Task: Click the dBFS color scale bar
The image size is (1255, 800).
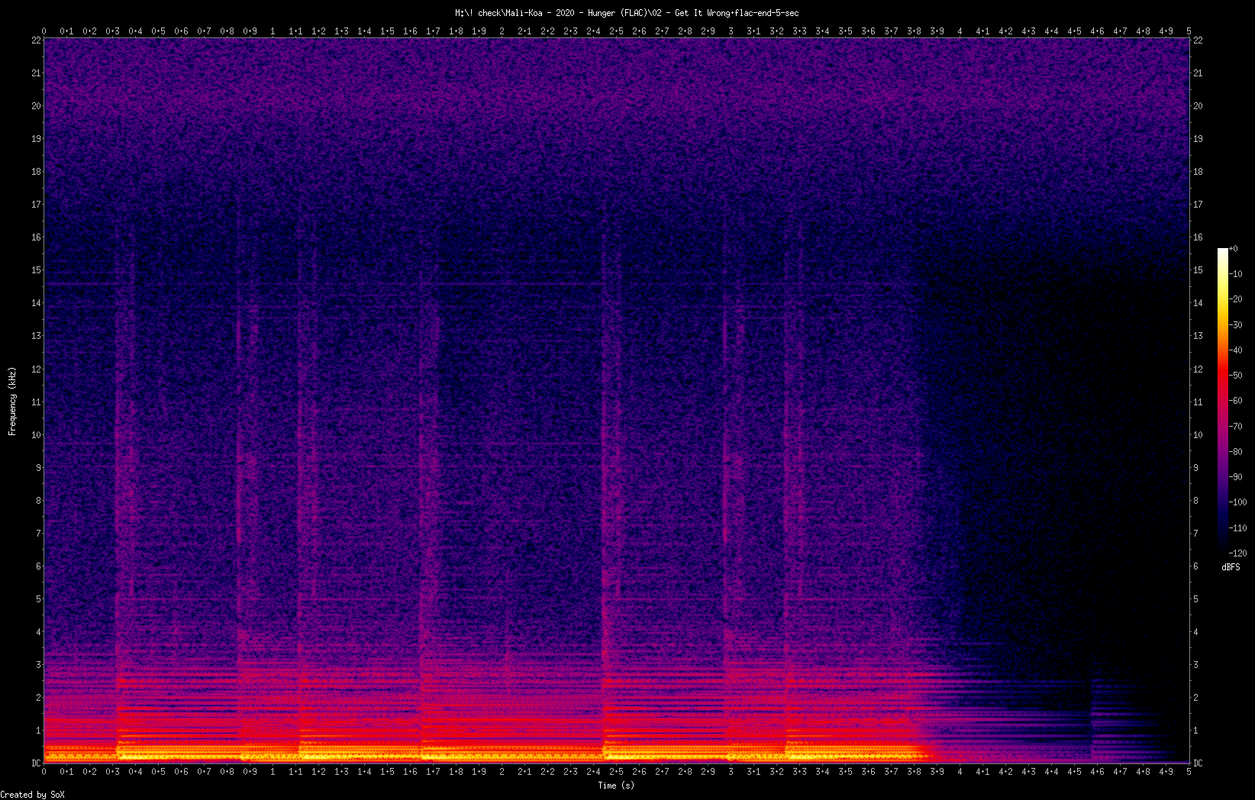Action: 1222,400
